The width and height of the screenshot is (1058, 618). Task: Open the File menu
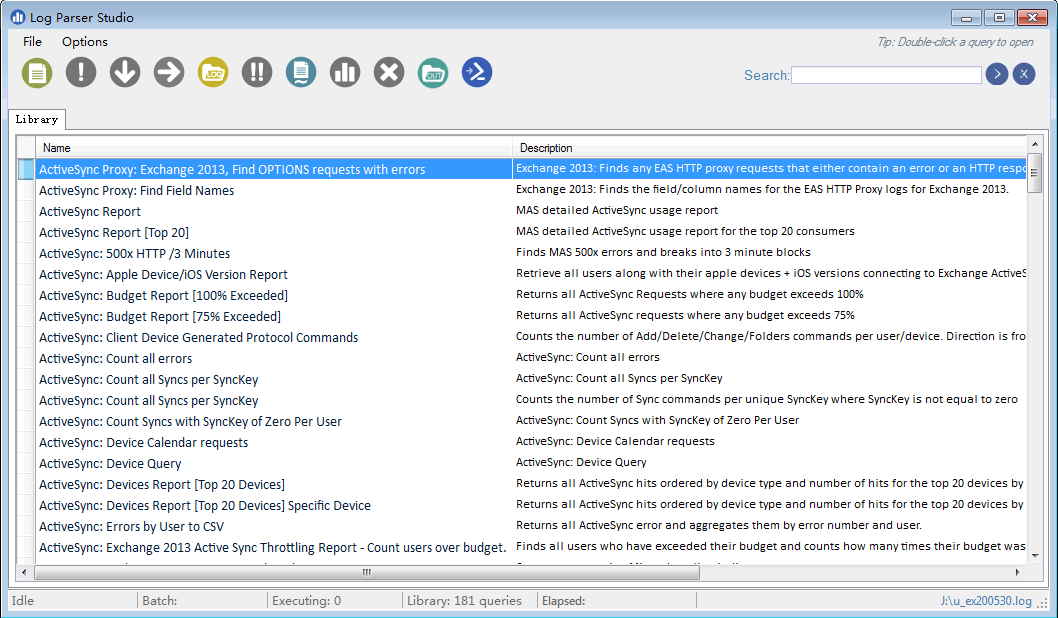[x=32, y=42]
